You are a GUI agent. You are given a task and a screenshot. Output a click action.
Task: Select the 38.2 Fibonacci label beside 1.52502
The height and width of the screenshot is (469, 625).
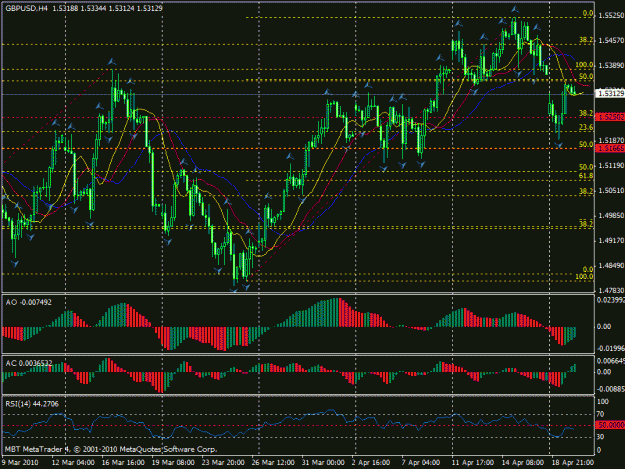[x=586, y=113]
